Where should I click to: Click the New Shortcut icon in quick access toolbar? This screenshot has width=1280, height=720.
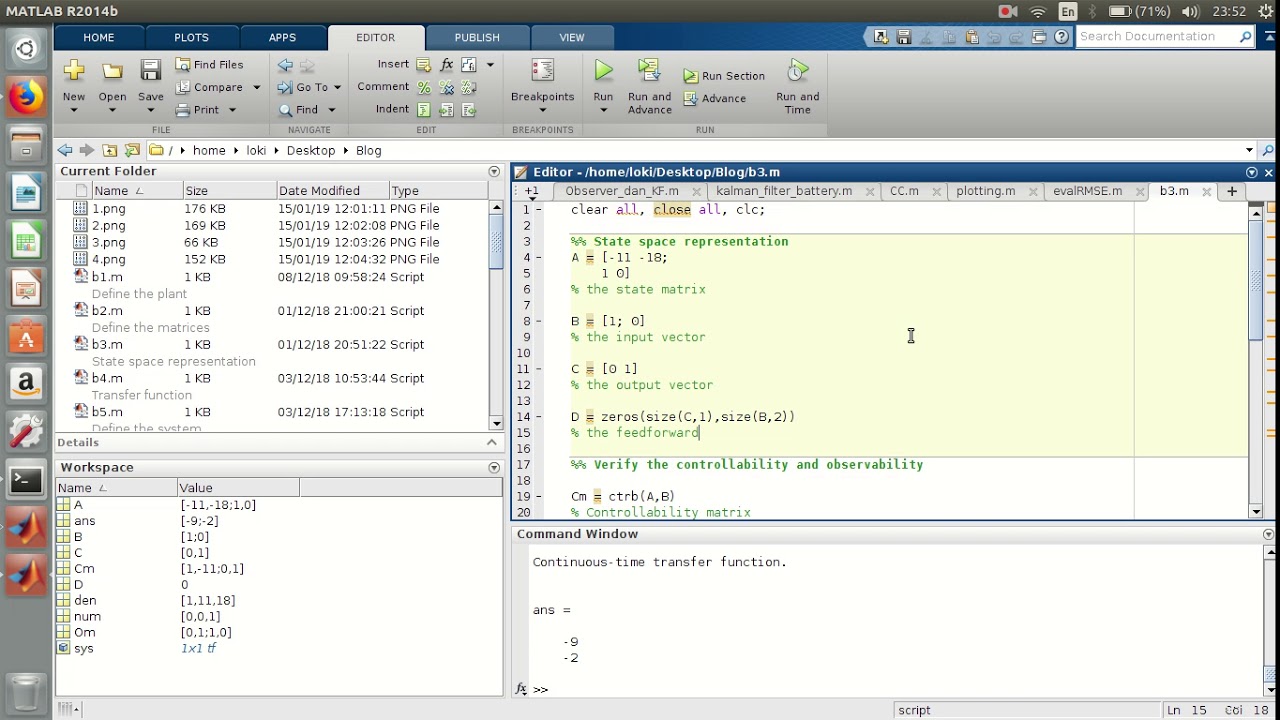(880, 37)
